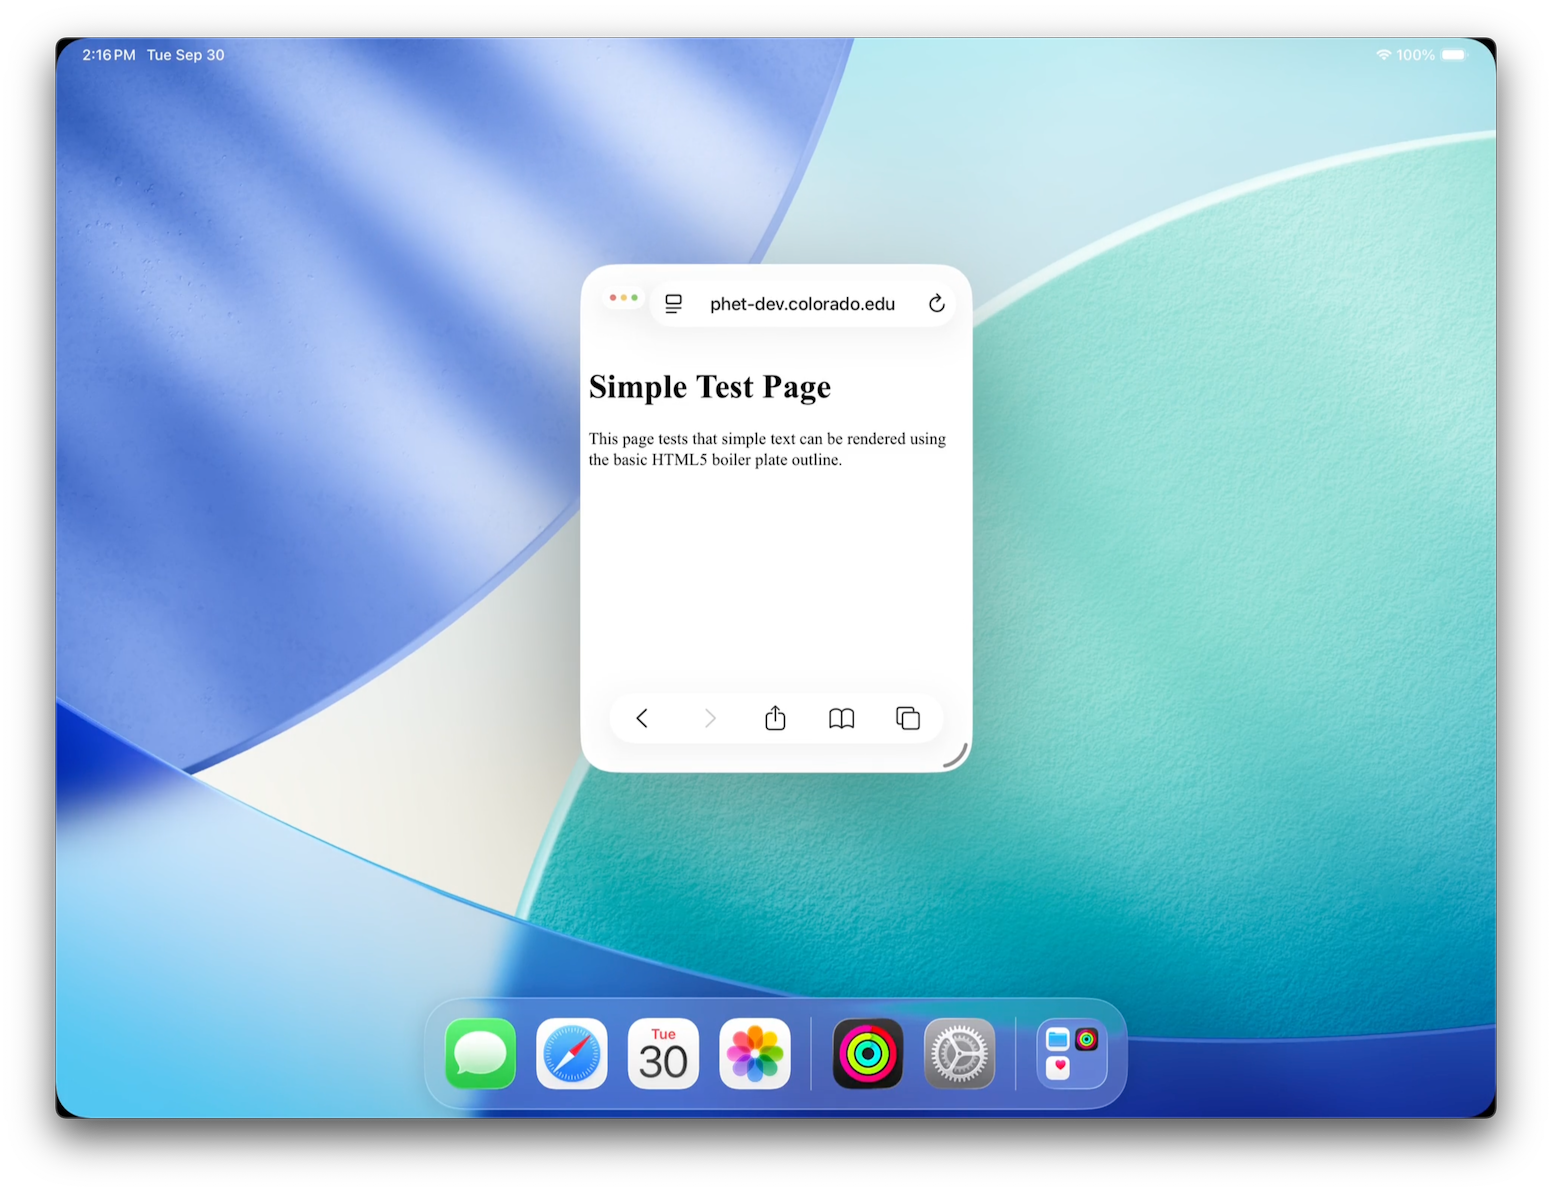The height and width of the screenshot is (1192, 1552).
Task: Click the Safari window control dots
Action: (x=624, y=298)
